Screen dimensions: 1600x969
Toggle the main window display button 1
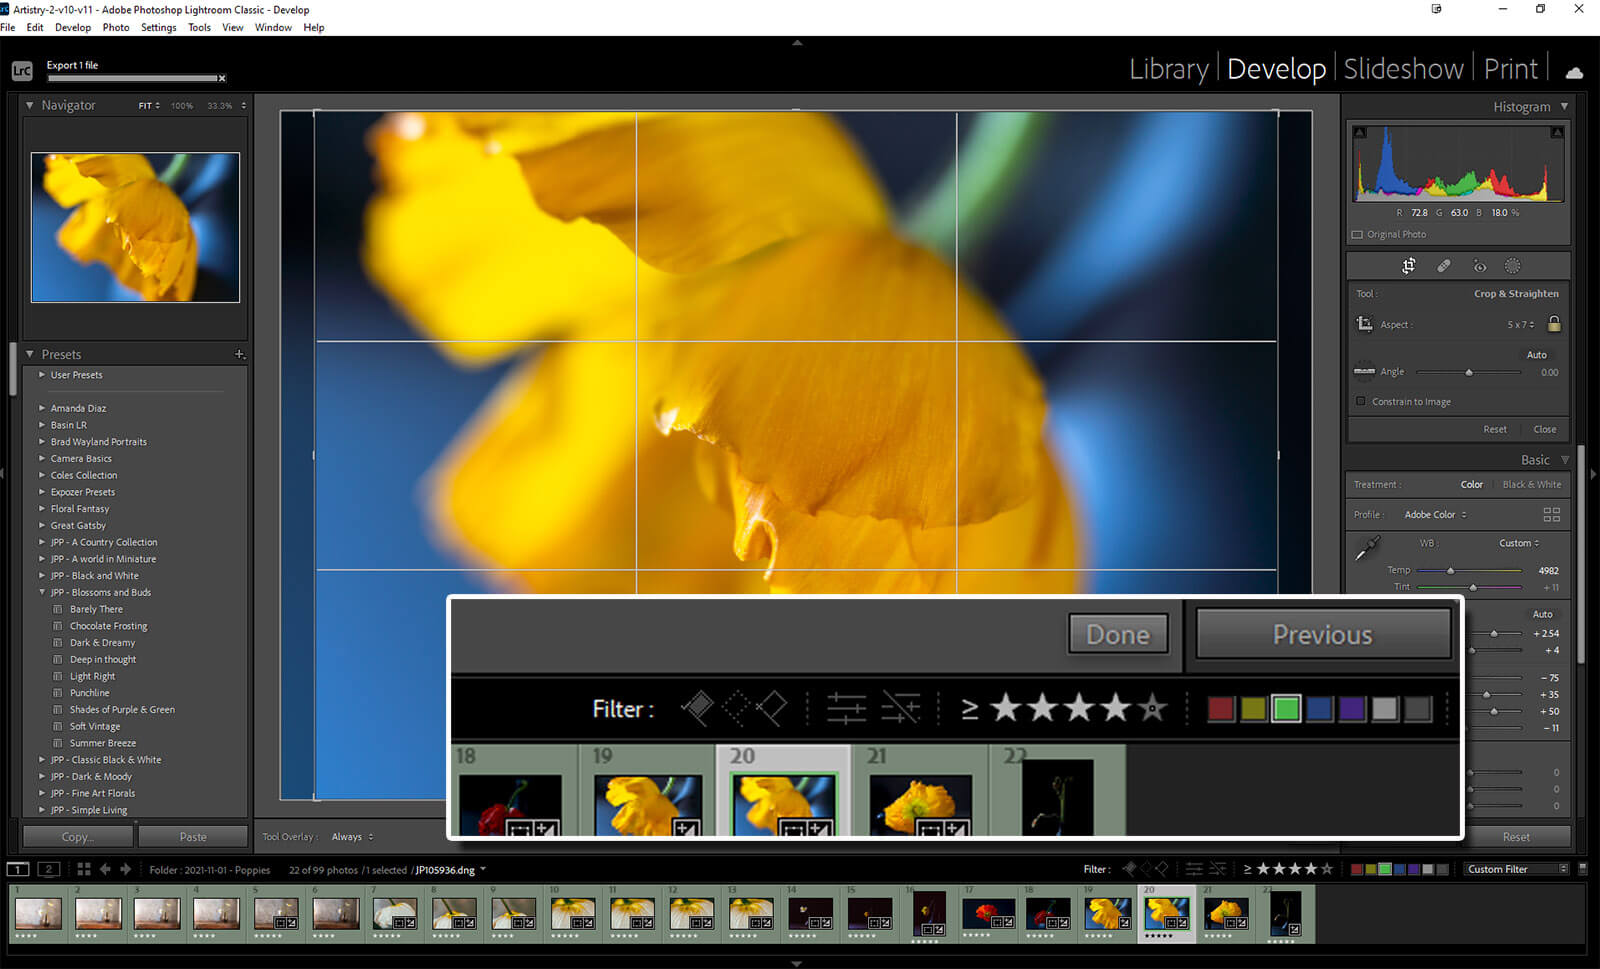click(x=18, y=869)
